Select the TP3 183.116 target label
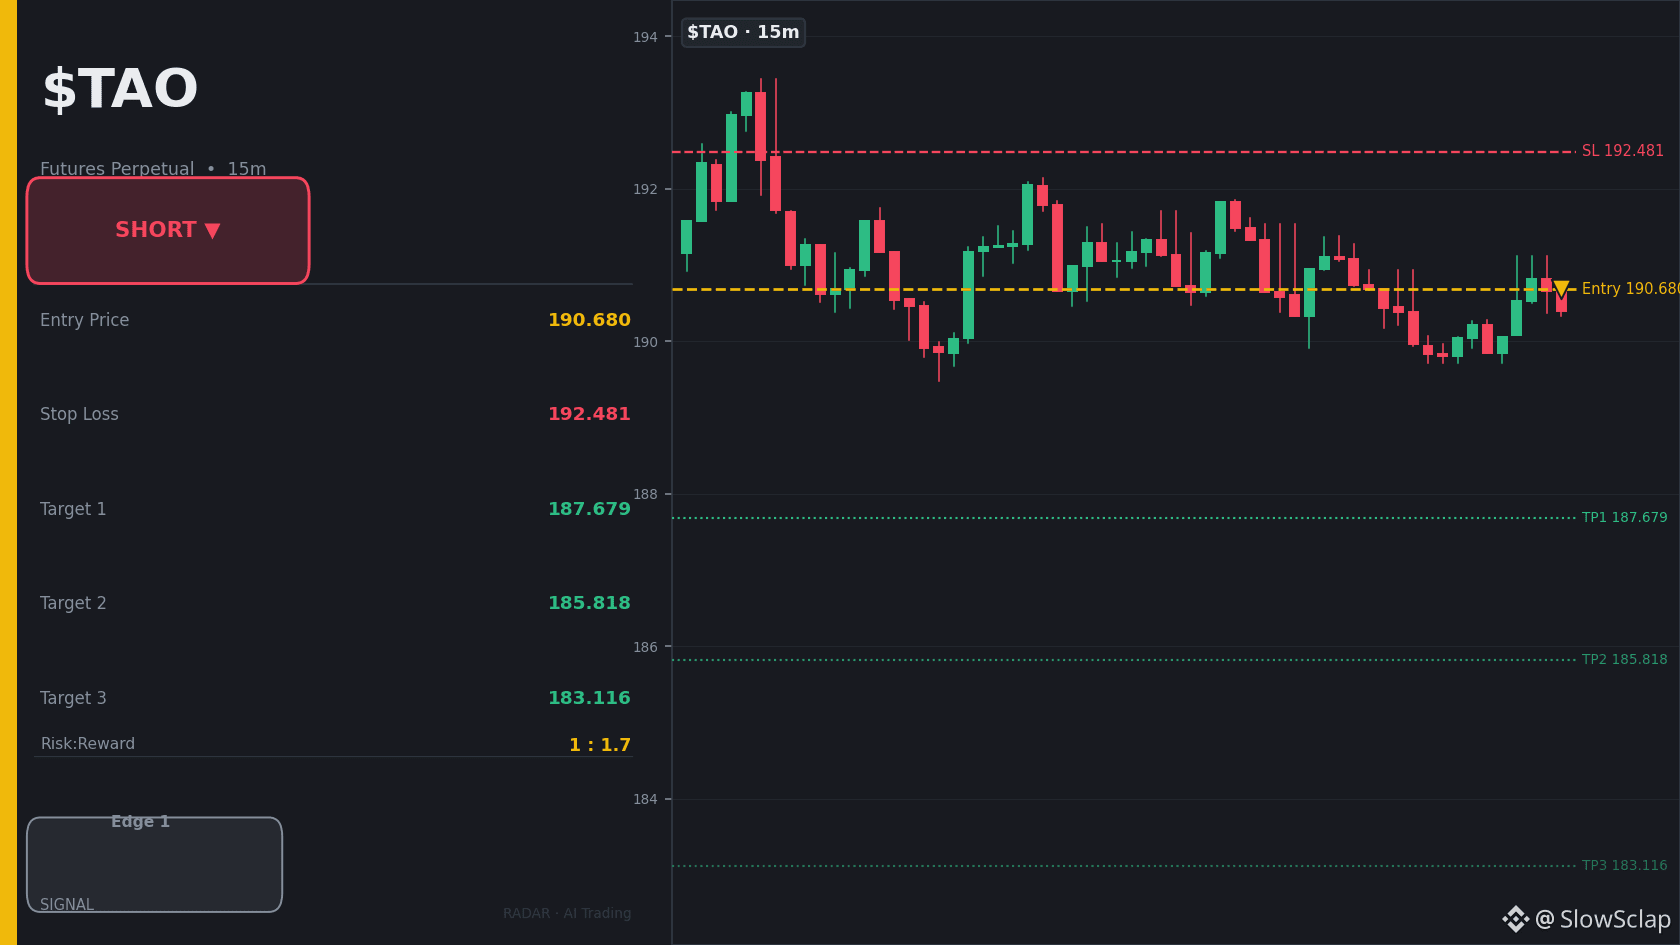 click(1625, 866)
